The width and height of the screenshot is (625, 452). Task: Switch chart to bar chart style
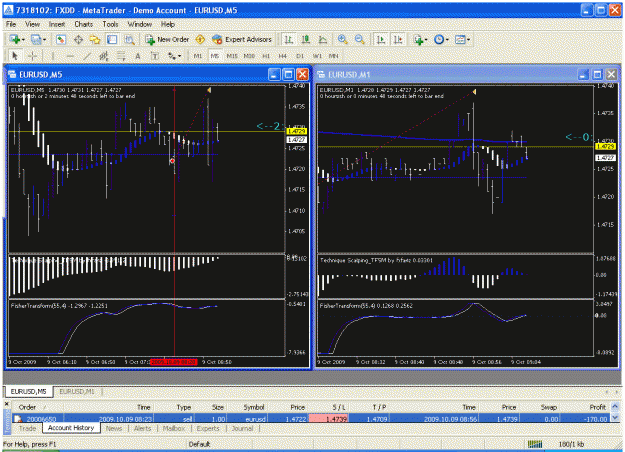tap(289, 39)
